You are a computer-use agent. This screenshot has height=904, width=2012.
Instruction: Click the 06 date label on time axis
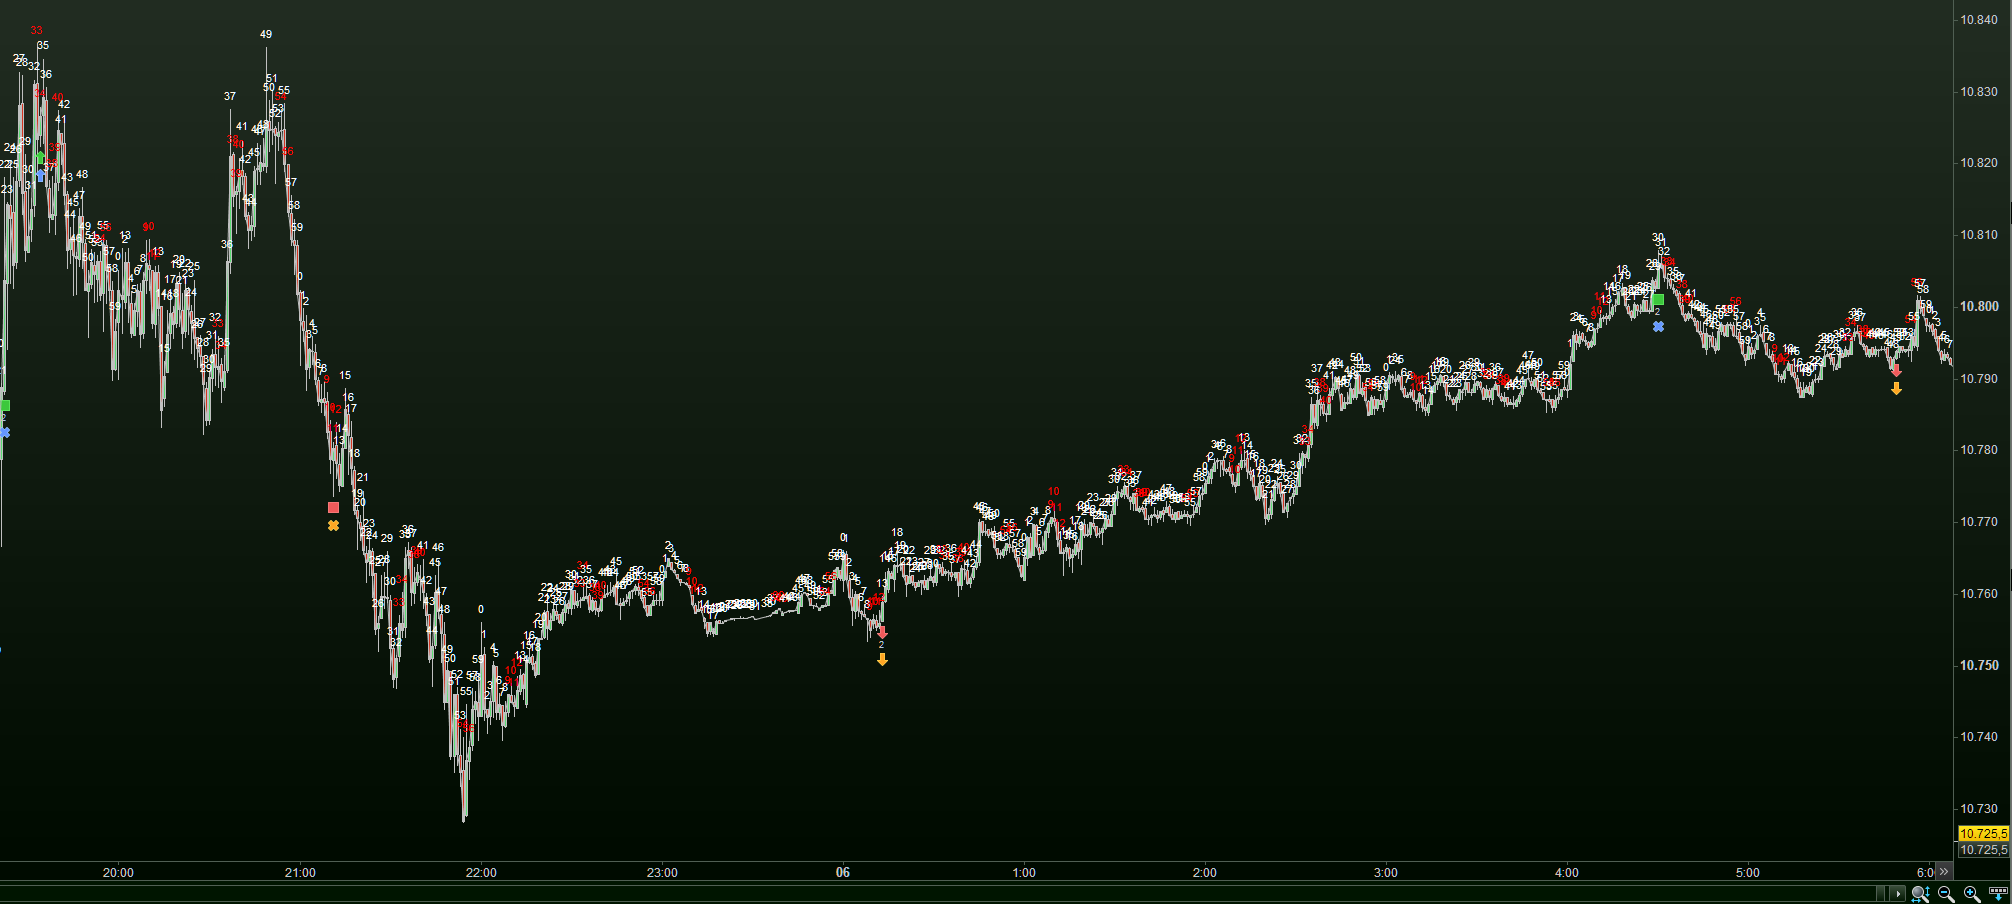coord(843,873)
